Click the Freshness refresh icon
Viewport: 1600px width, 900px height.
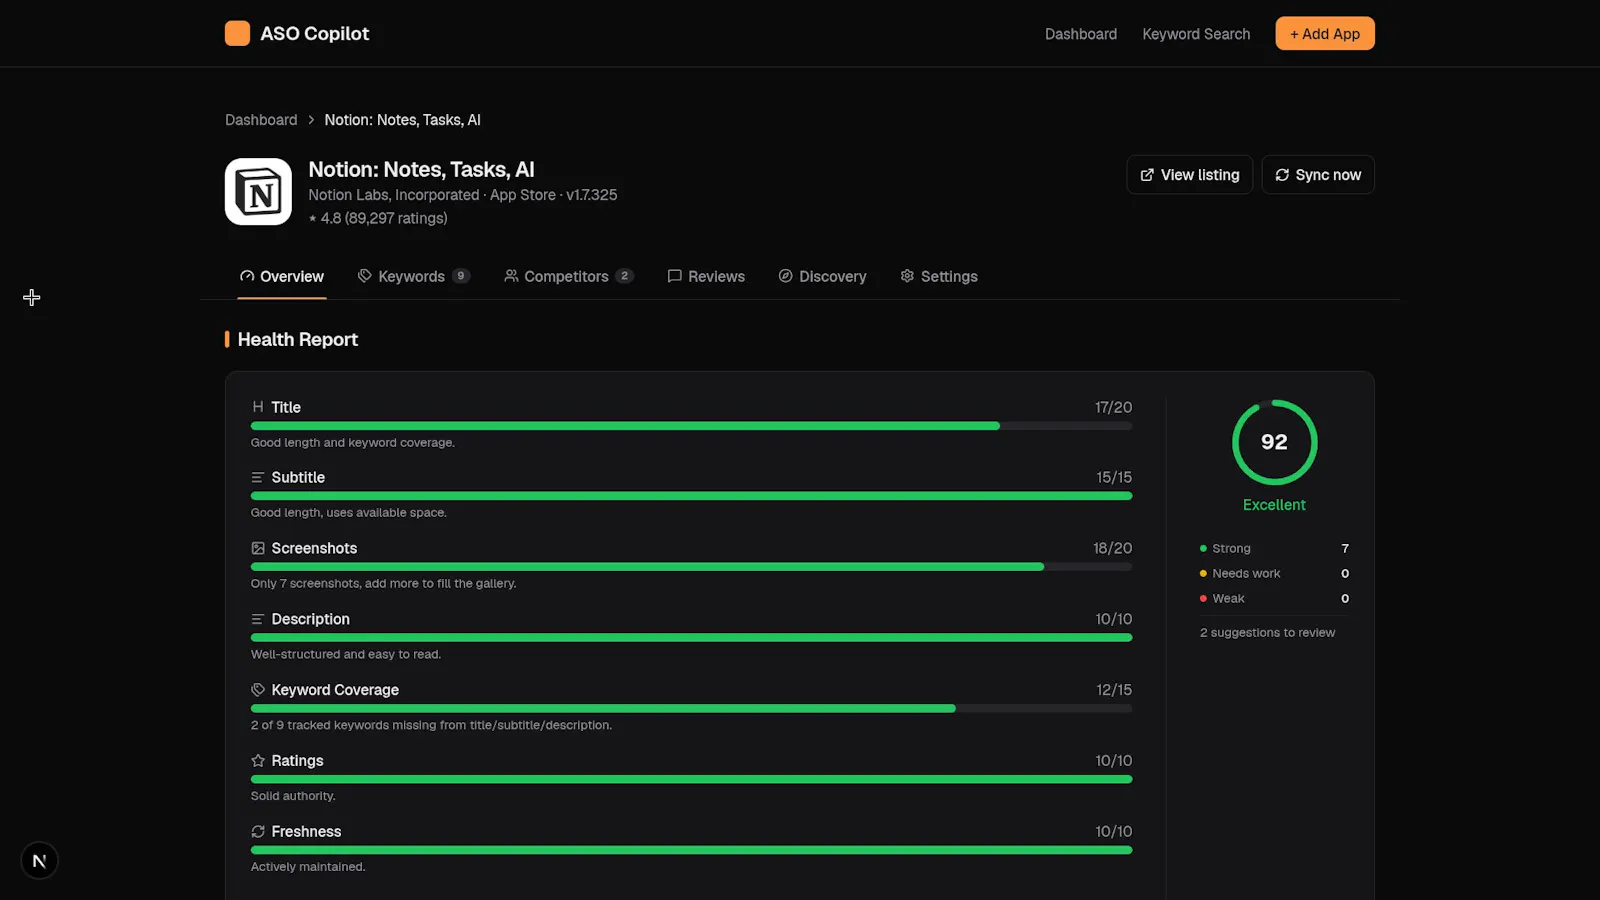click(x=258, y=832)
